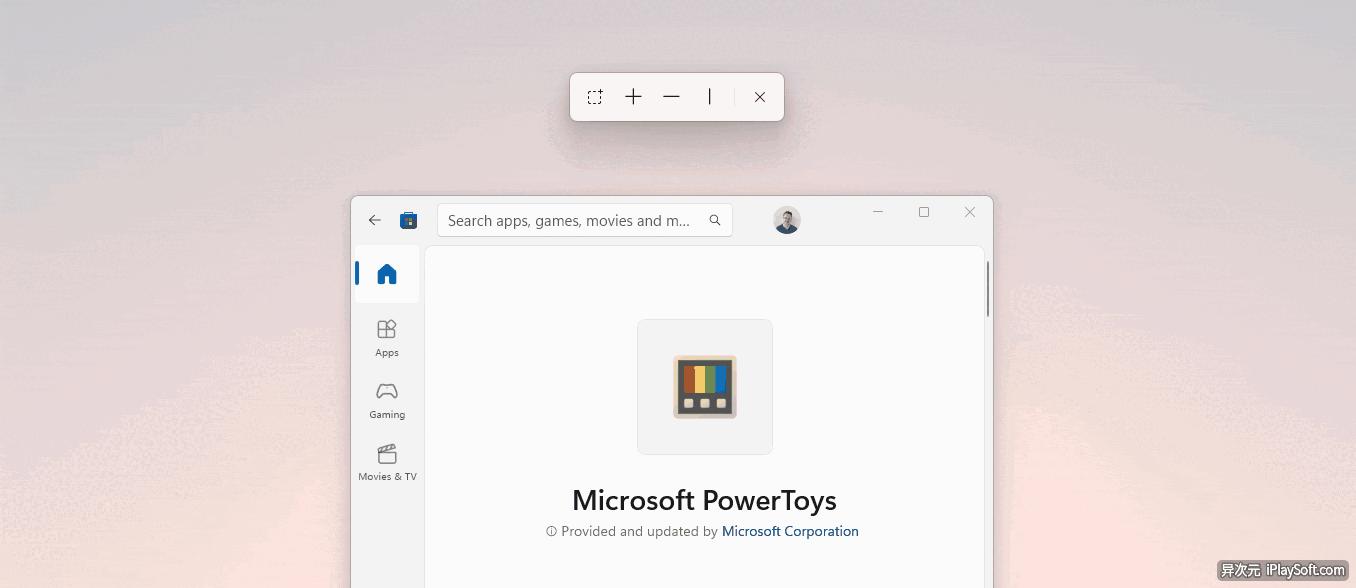Open Movies & TV in the sidebar
Viewport: 1356px width, 588px height.
click(387, 462)
